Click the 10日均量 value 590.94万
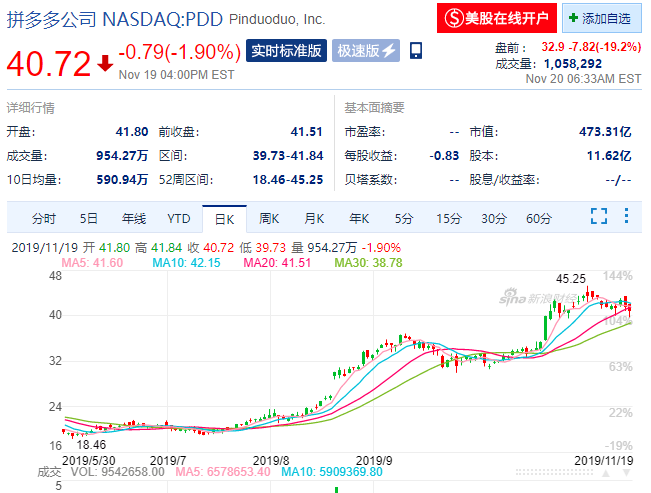651x493 pixels. tap(122, 180)
